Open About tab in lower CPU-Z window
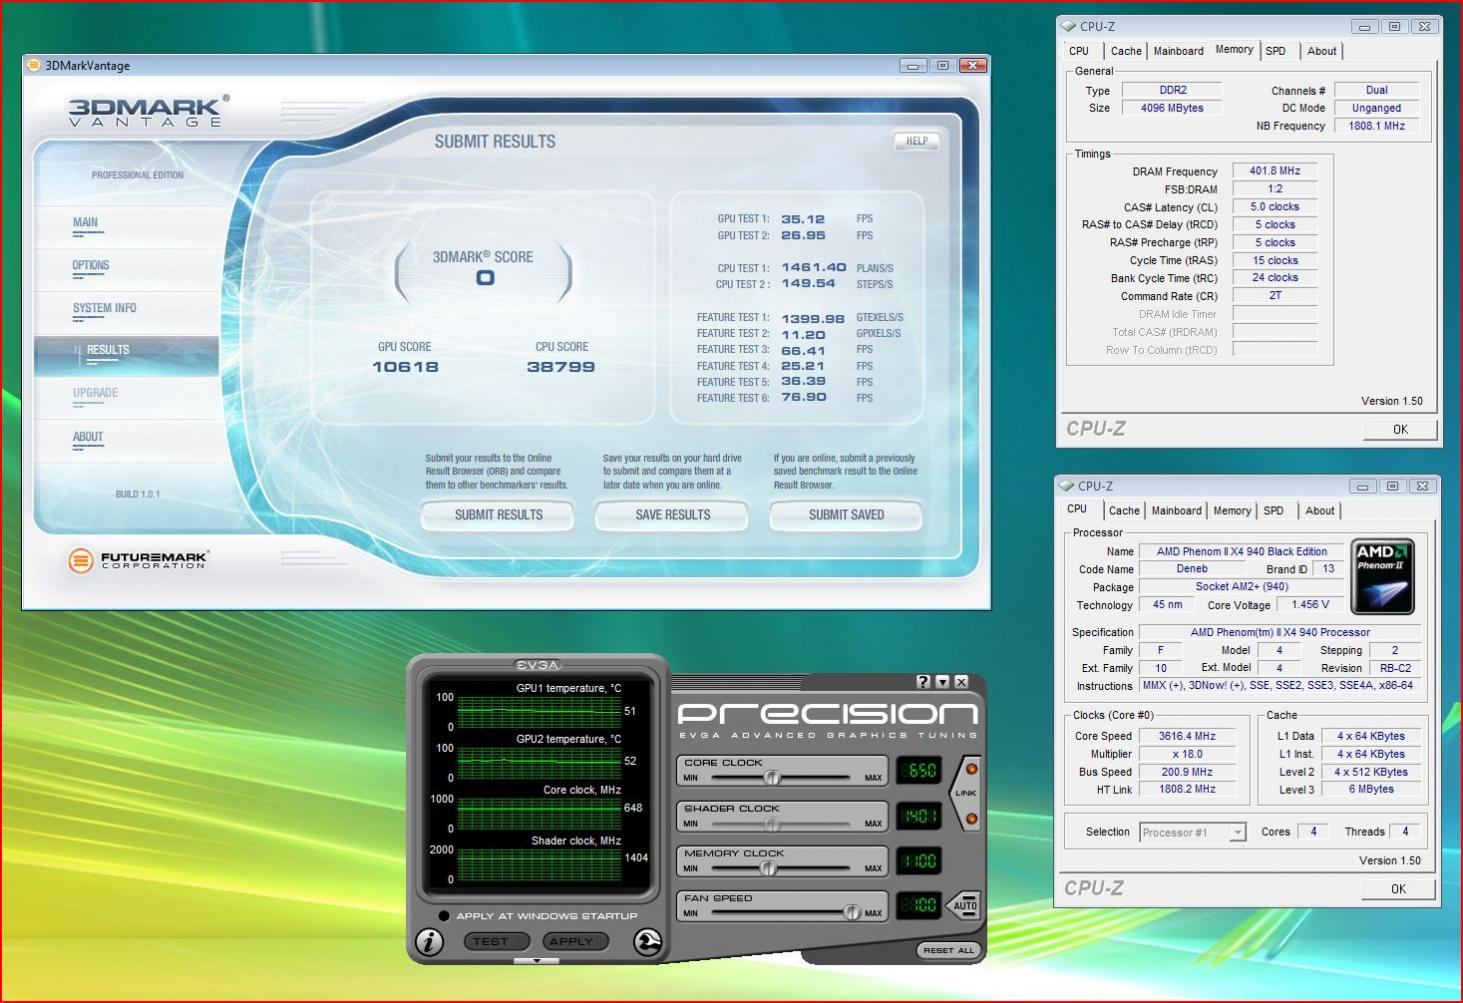Screen dimensions: 1463x1003 tap(1320, 511)
